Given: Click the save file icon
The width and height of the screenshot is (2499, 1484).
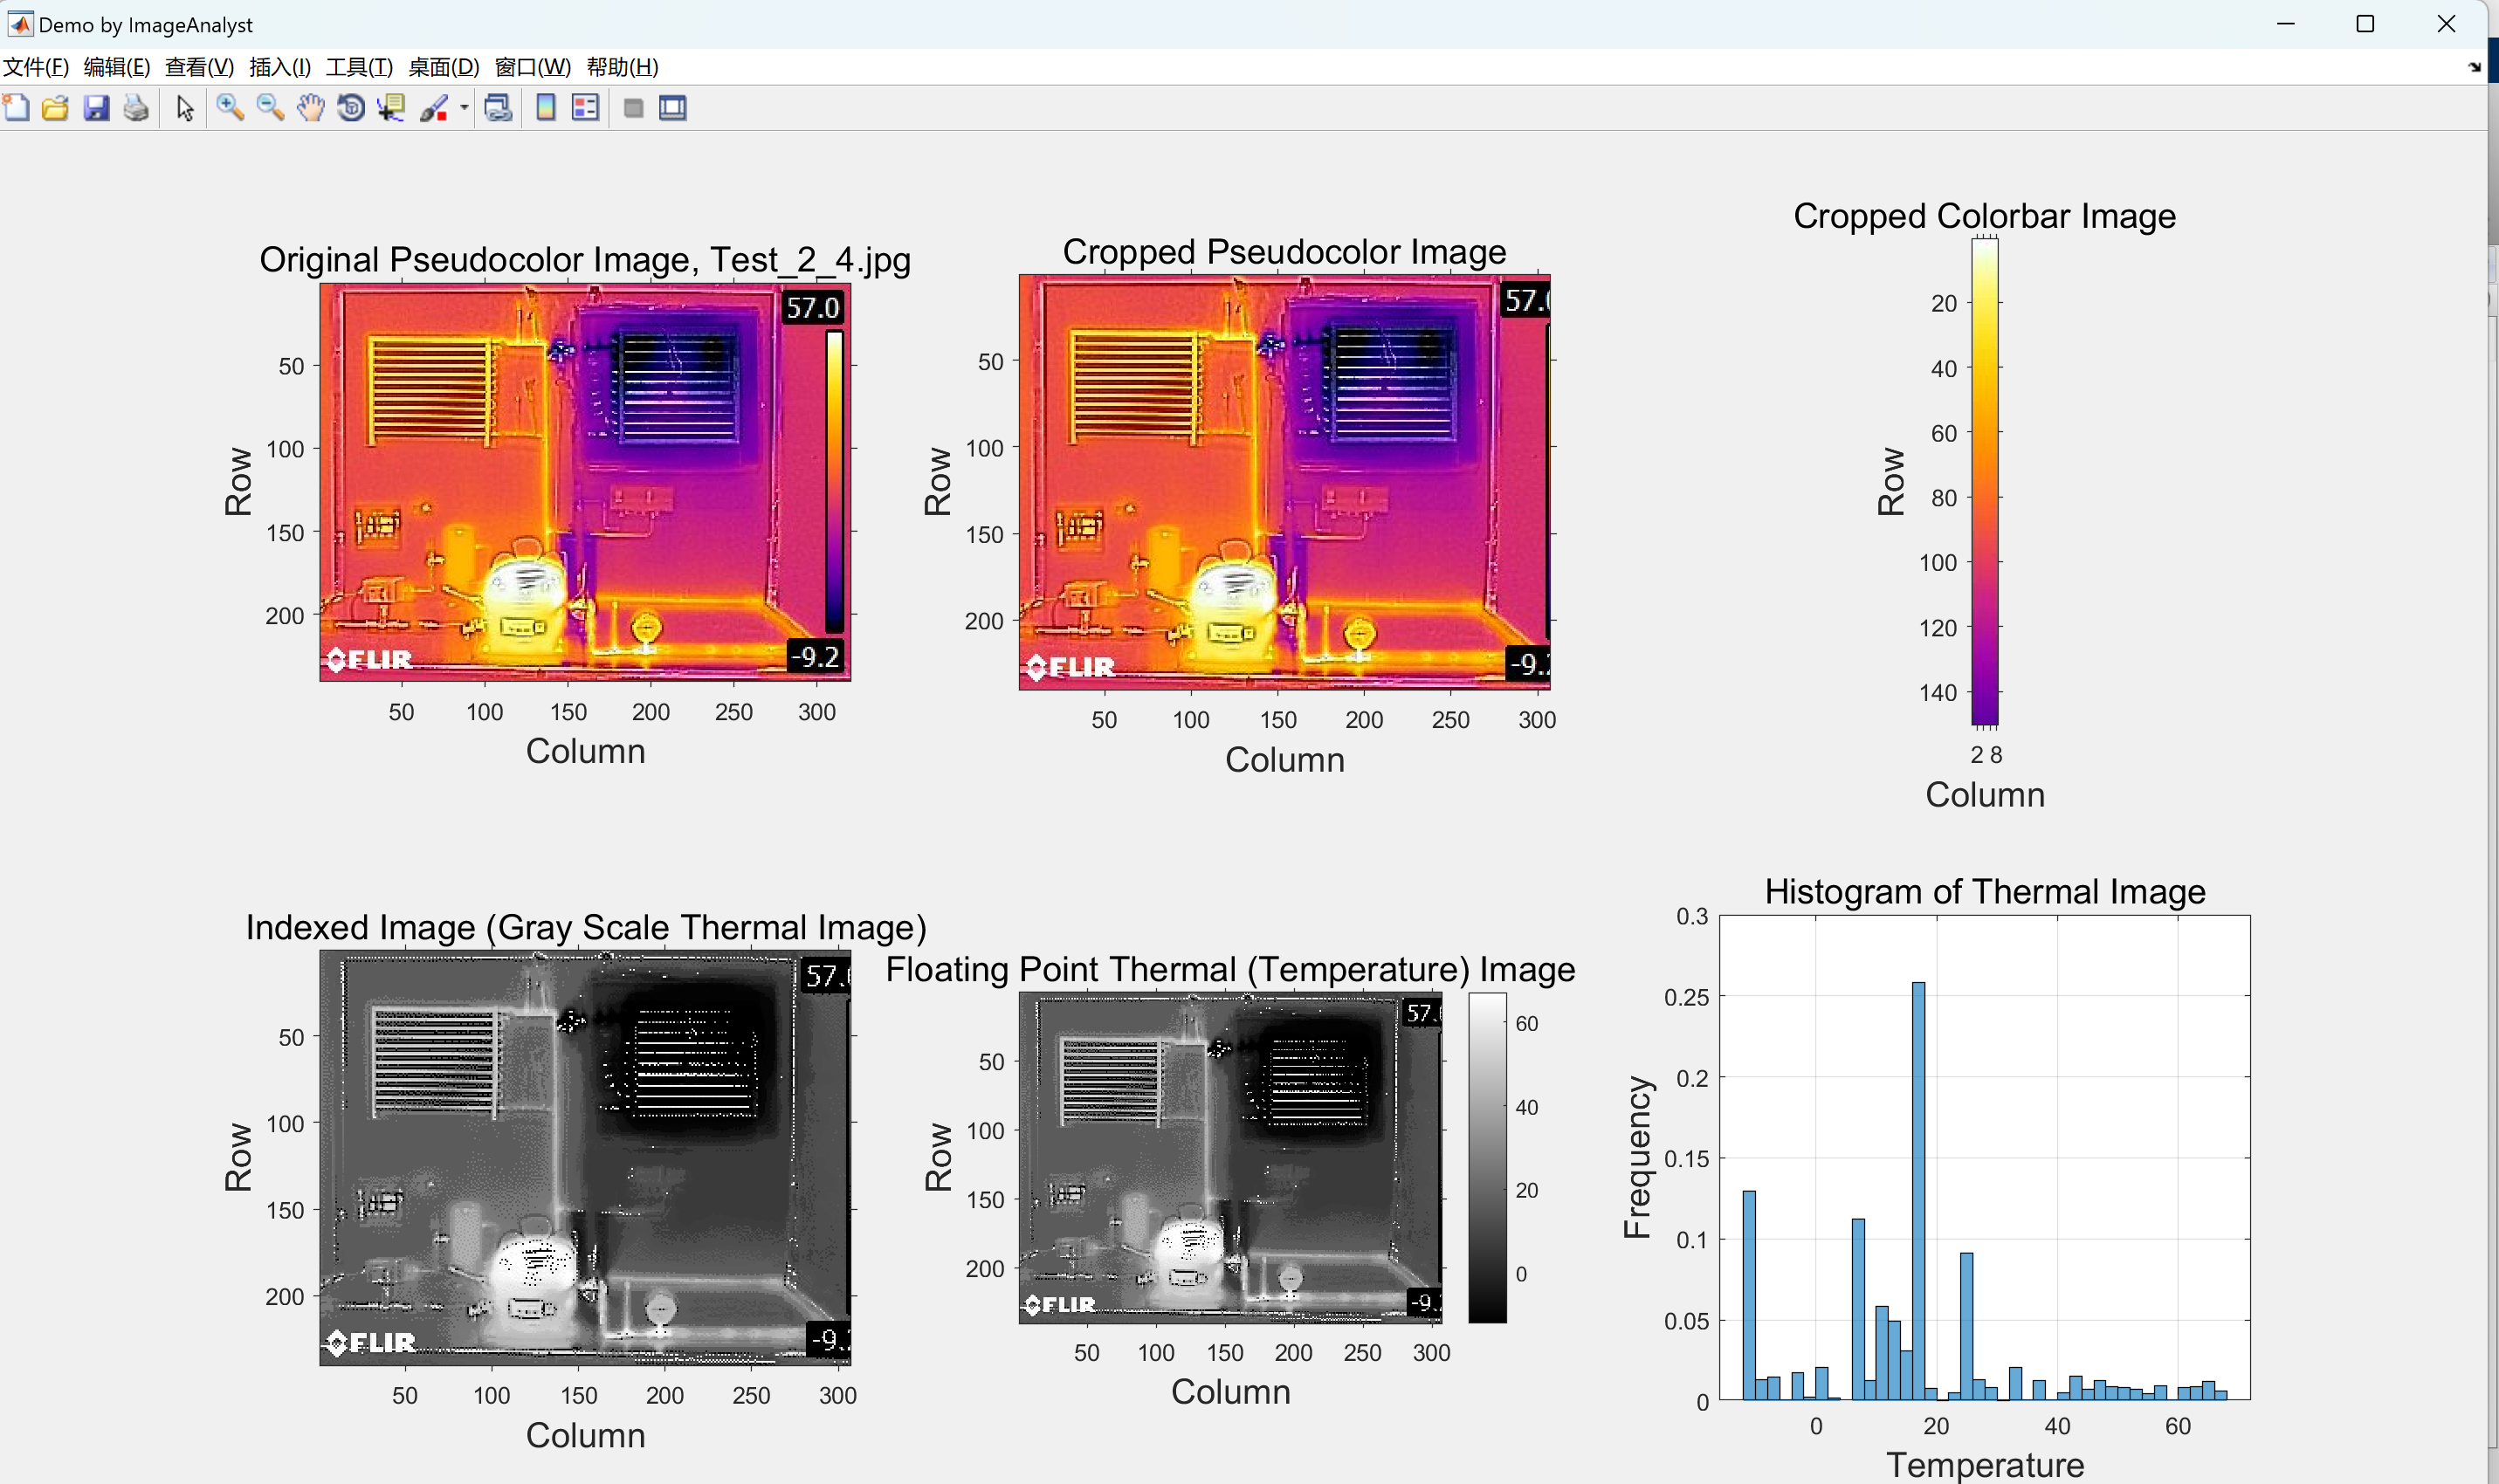Looking at the screenshot, I should tap(97, 107).
